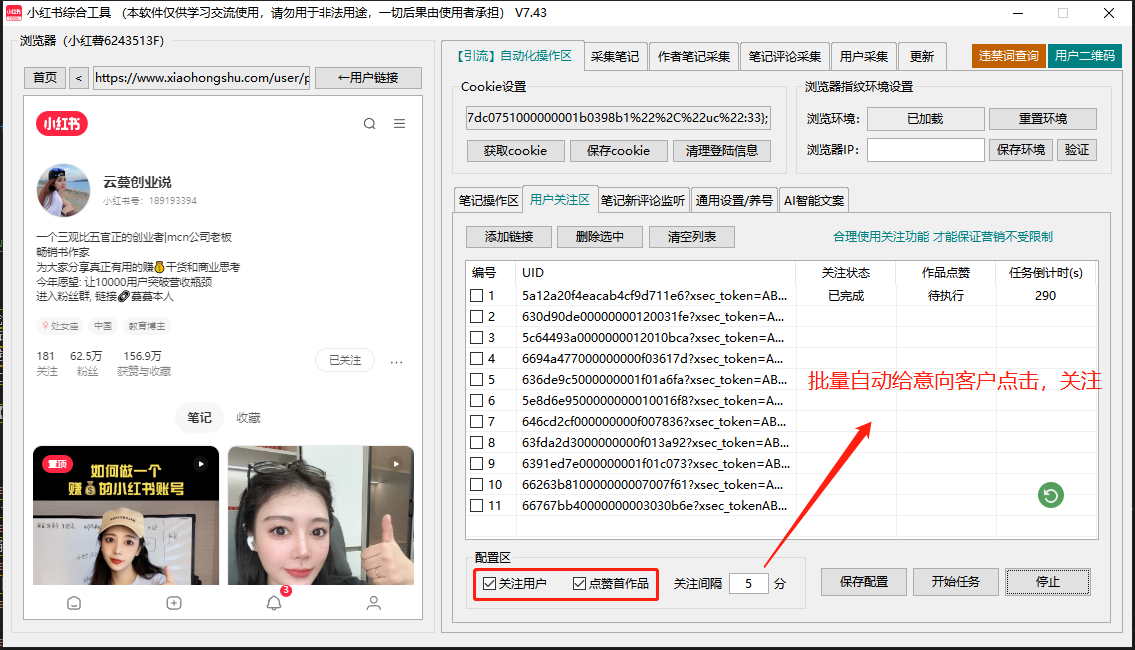
Task: Click the 关注间隔 interval input field
Action: (x=749, y=583)
